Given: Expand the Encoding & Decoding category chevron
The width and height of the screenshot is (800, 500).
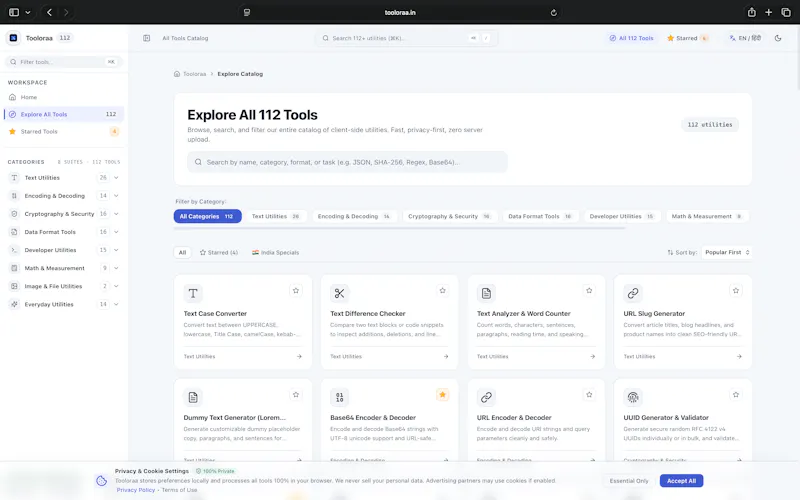Looking at the screenshot, I should (x=116, y=196).
